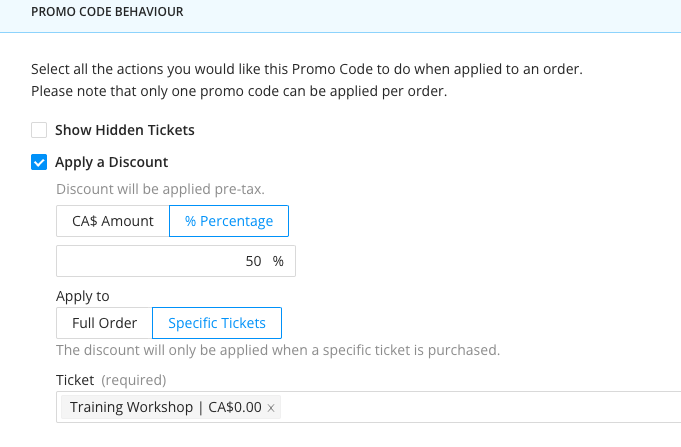Screen dimensions: 681x447
Task: Switch discount type to CA$ Amount
Action: [113, 221]
